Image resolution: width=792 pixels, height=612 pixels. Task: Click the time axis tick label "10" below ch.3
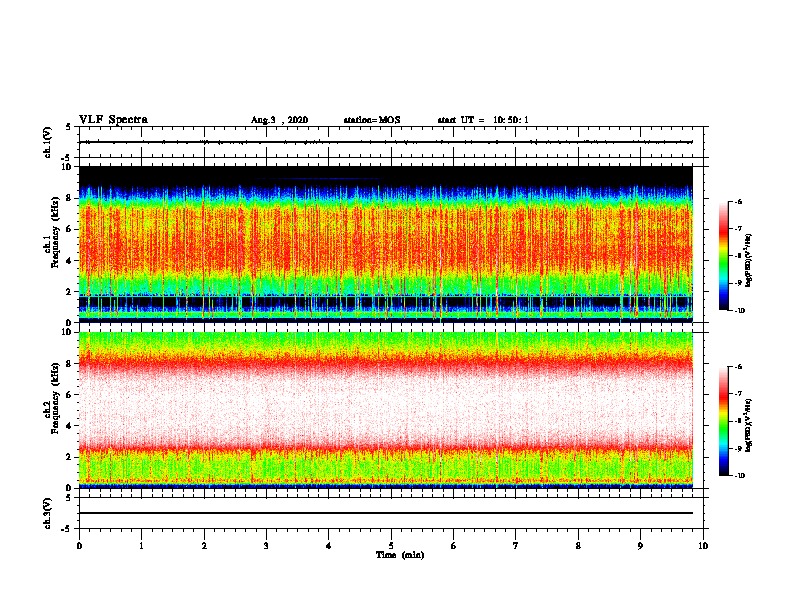pyautogui.click(x=703, y=546)
